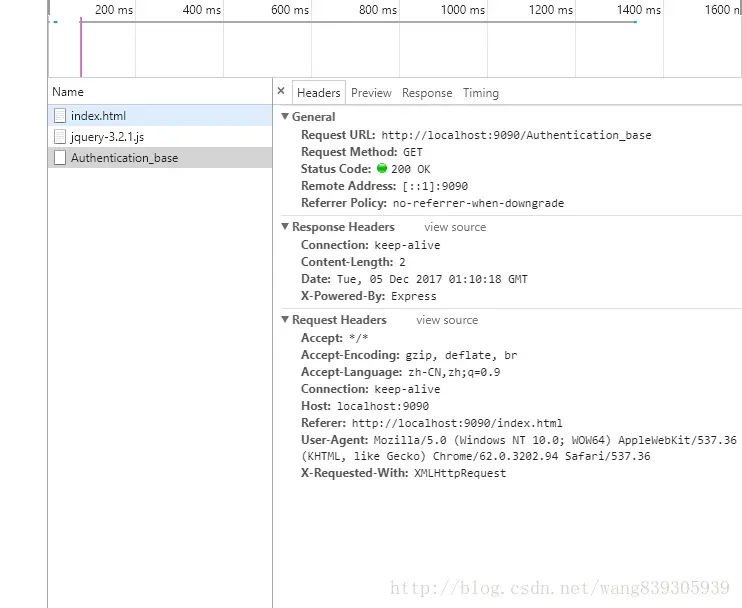Select the Authentication_base request row
This screenshot has width=742, height=608.
tap(160, 158)
